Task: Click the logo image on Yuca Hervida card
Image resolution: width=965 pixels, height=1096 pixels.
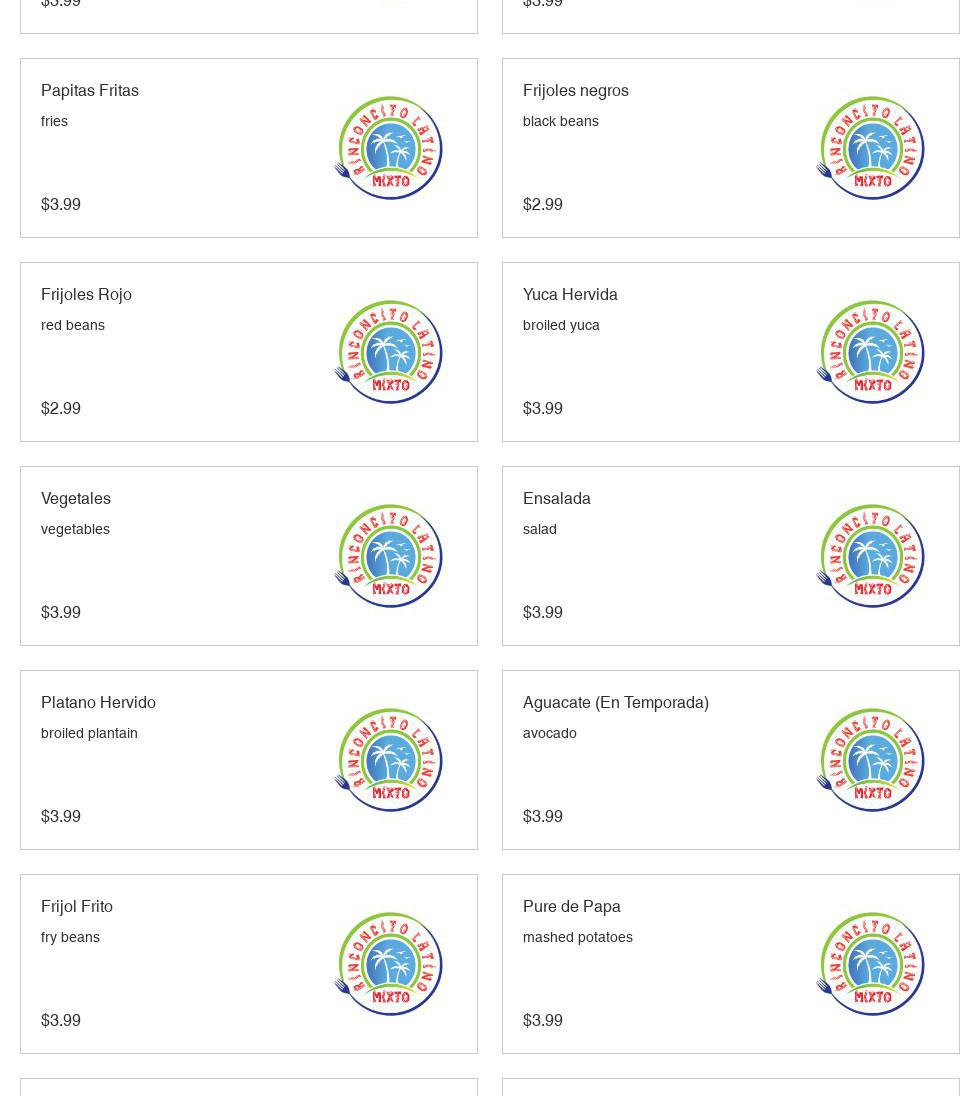Action: pos(870,352)
